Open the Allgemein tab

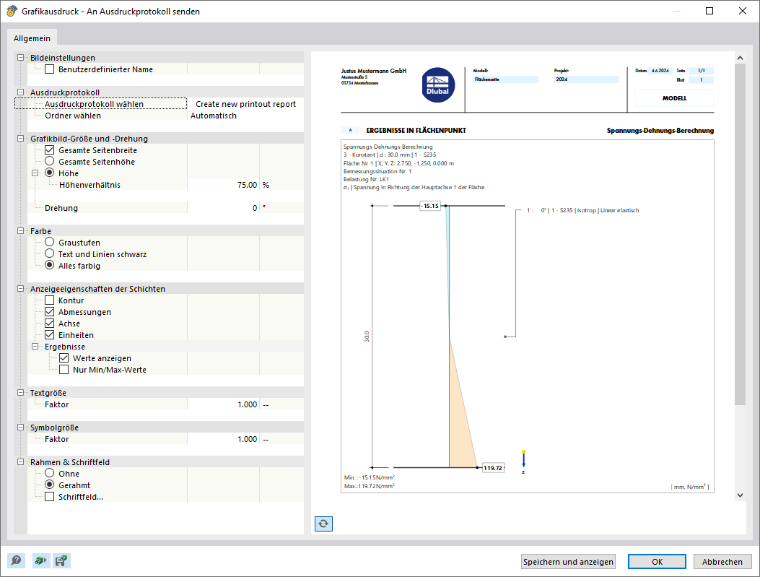[32, 38]
